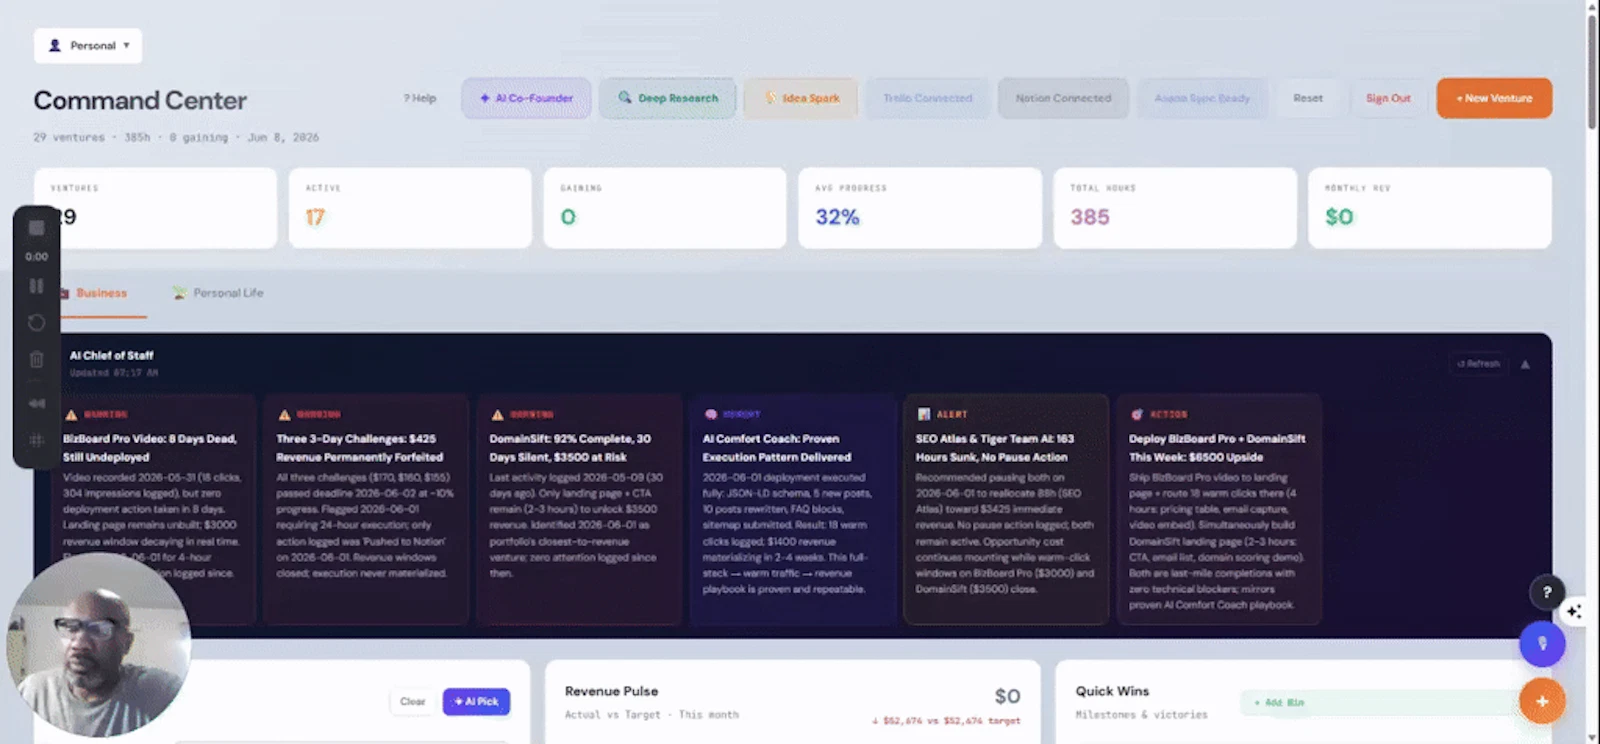Click the Notion Connected button
The image size is (1600, 744).
(x=1063, y=98)
